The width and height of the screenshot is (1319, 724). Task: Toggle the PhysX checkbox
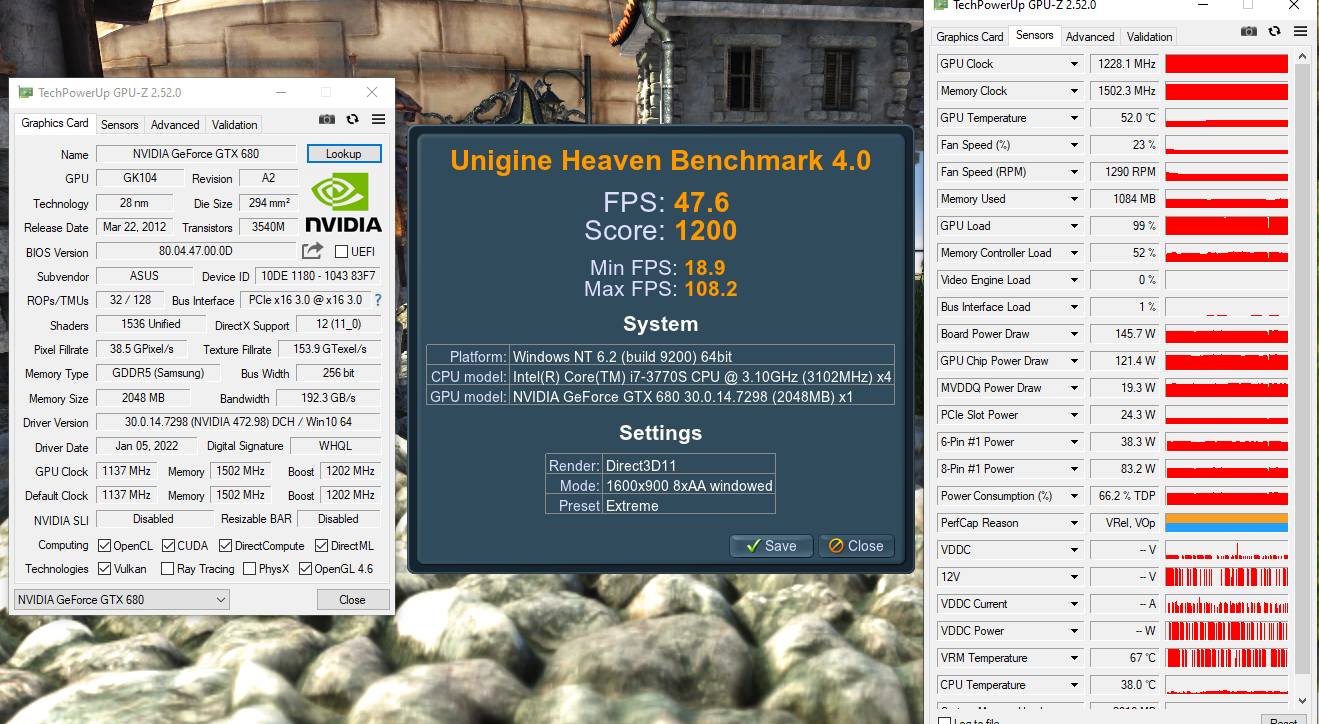(x=250, y=569)
